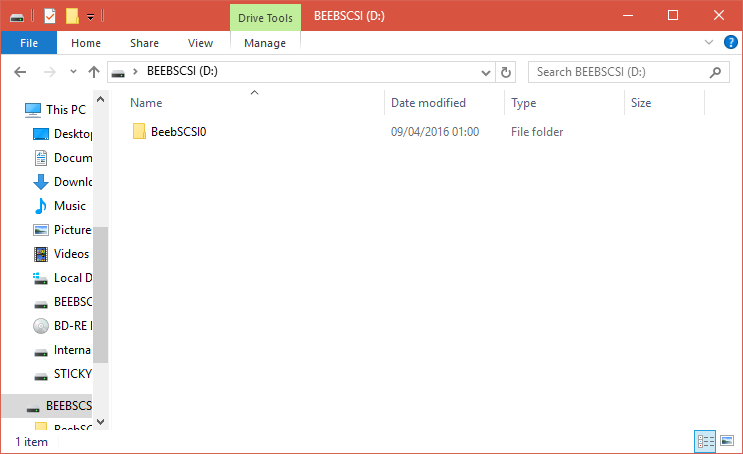This screenshot has width=743, height=454.
Task: Open Downloads in the navigation pane
Action: click(x=63, y=182)
